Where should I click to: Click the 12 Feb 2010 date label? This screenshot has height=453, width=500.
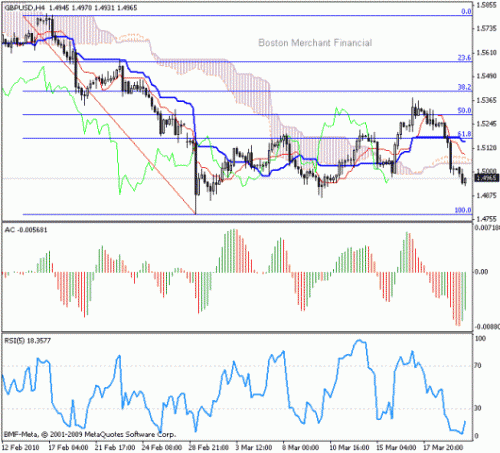(21, 447)
